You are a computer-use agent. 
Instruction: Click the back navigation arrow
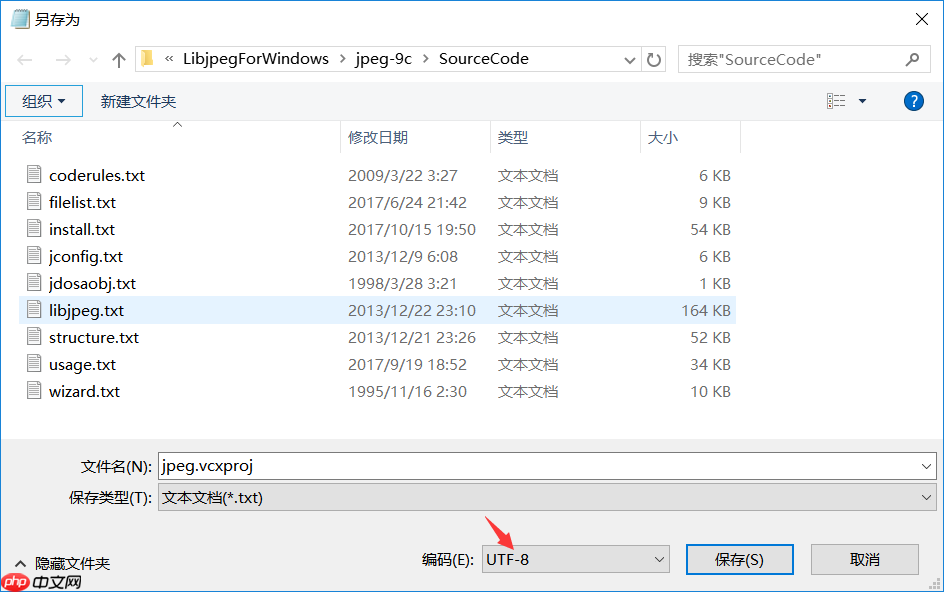point(24,59)
